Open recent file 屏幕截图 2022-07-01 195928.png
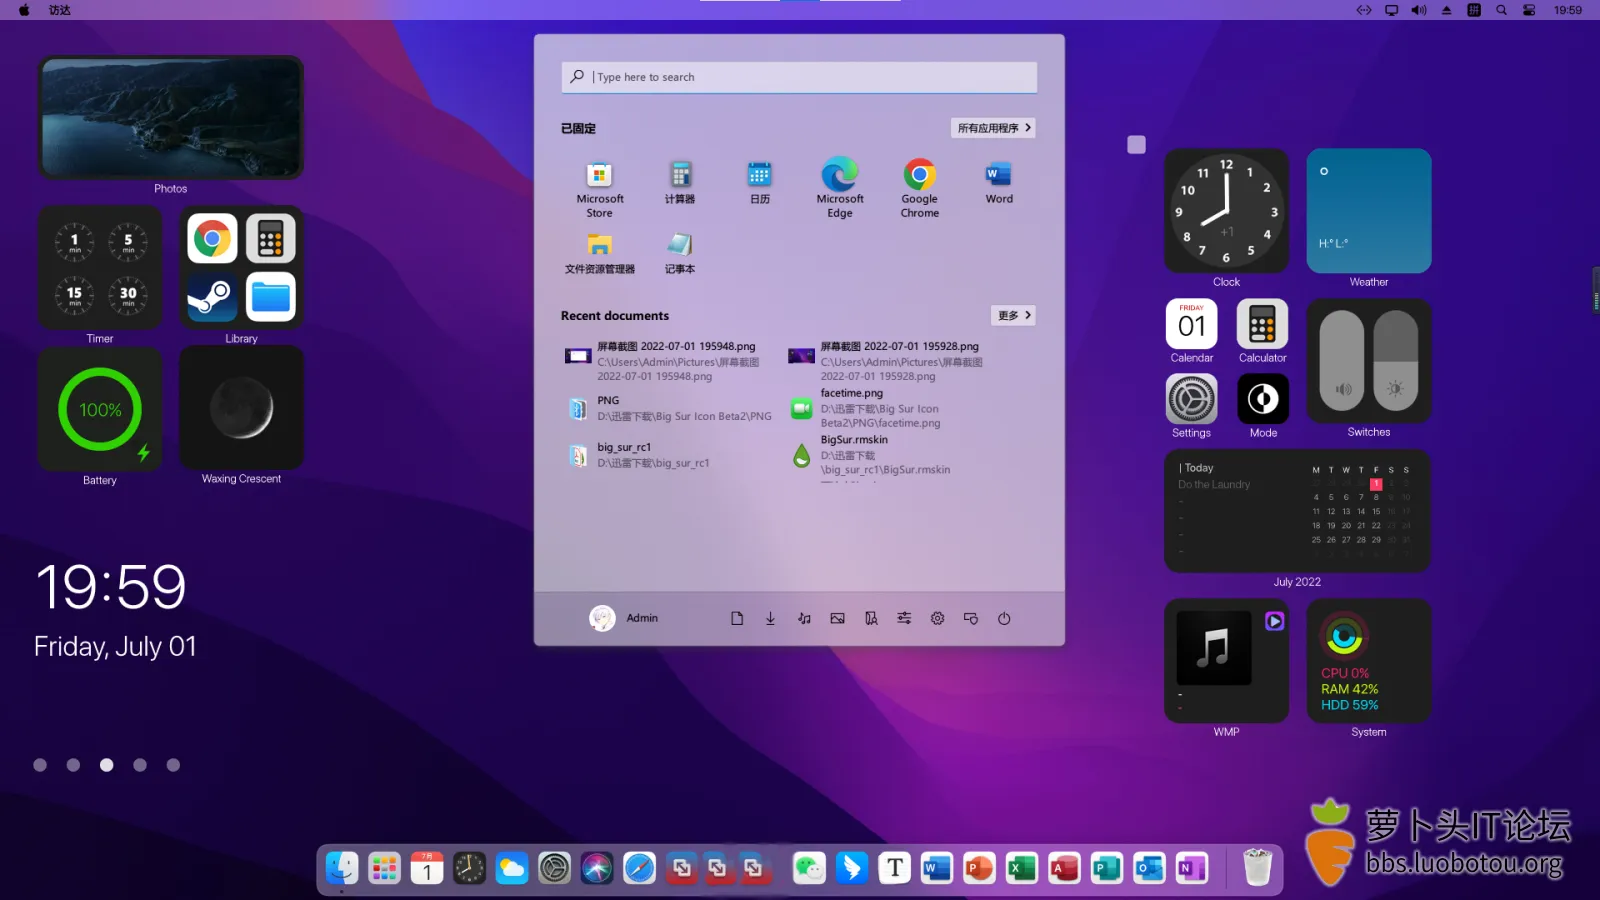This screenshot has width=1600, height=900. 890,361
